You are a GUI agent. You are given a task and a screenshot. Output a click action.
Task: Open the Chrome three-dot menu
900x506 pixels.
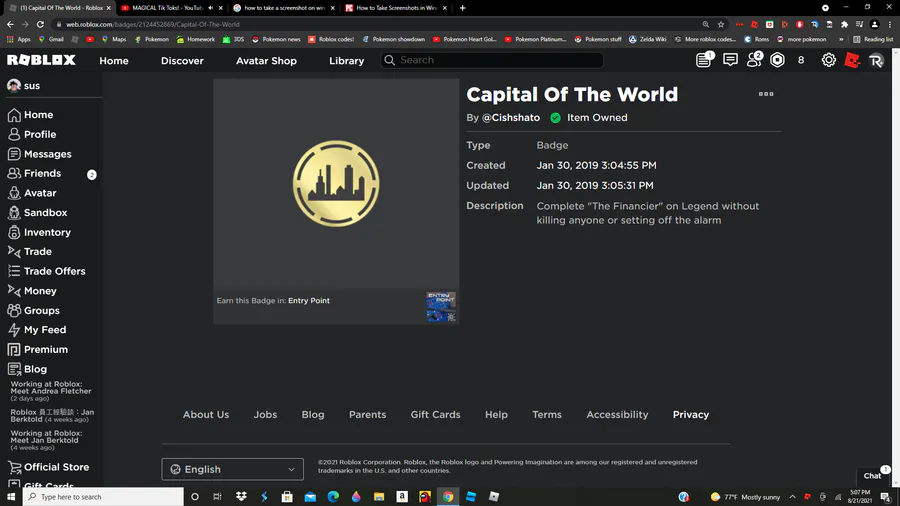tap(890, 25)
